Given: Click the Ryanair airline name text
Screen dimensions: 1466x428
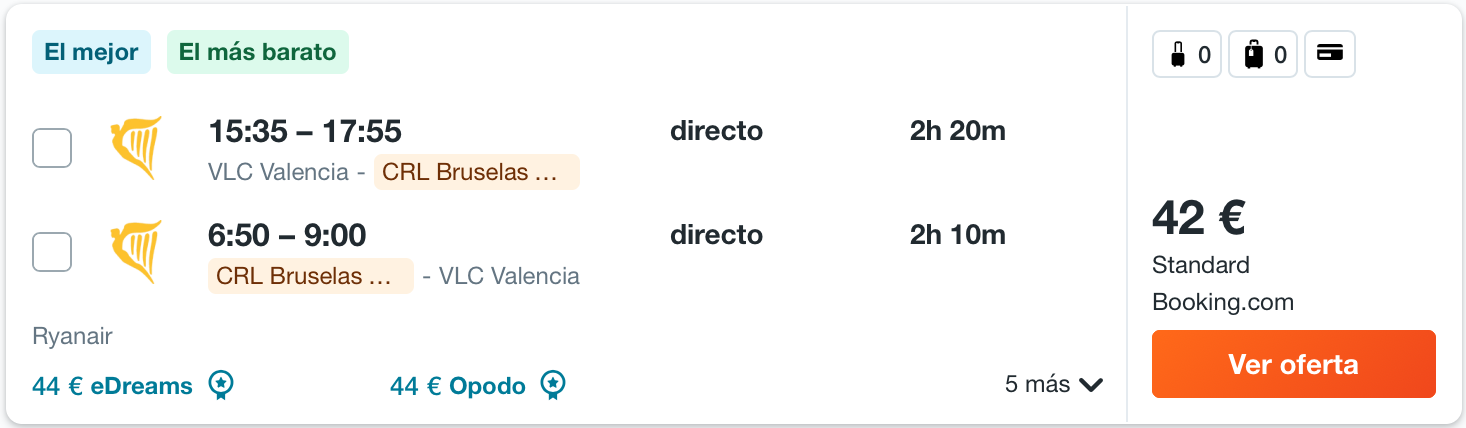Looking at the screenshot, I should coord(72,335).
